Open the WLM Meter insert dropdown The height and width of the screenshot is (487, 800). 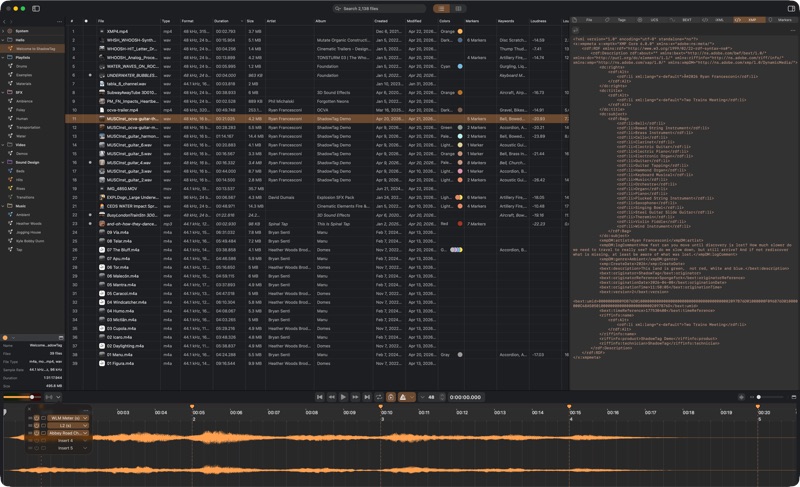point(85,418)
